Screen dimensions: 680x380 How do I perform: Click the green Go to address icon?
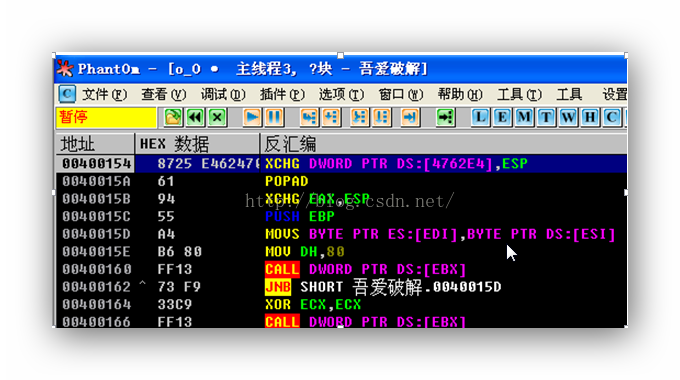click(445, 117)
